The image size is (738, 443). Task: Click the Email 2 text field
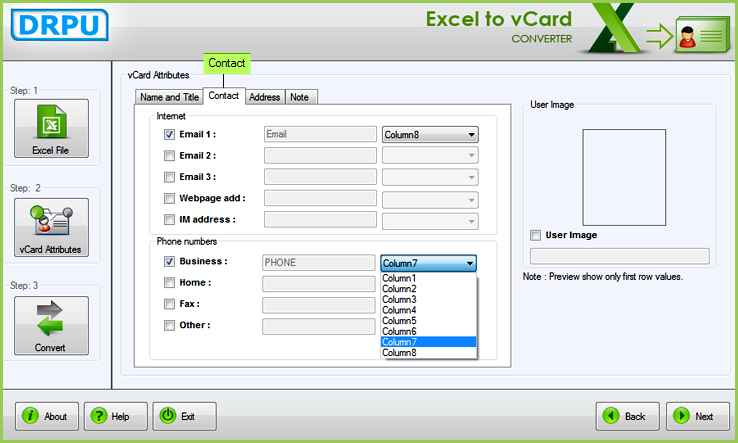(x=320, y=155)
